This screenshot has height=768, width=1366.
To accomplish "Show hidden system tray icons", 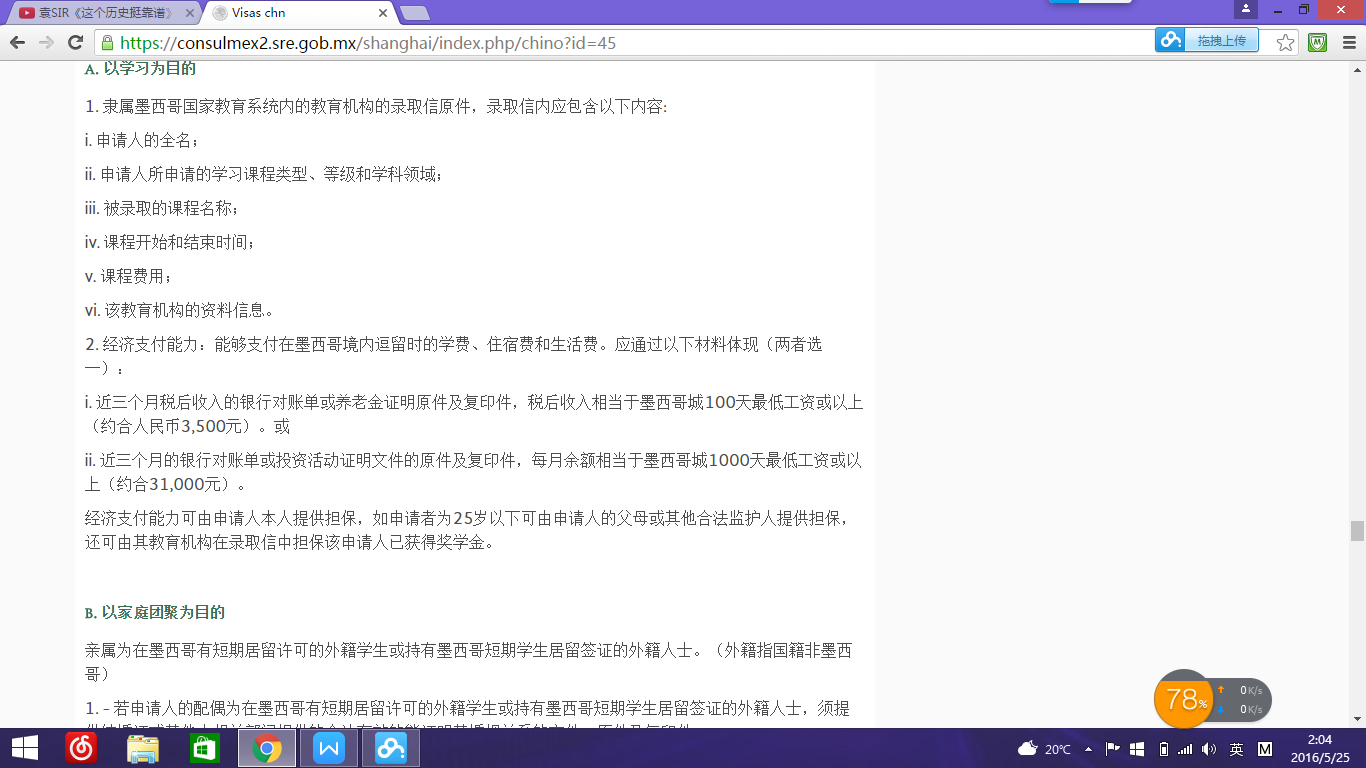I will [x=1087, y=749].
